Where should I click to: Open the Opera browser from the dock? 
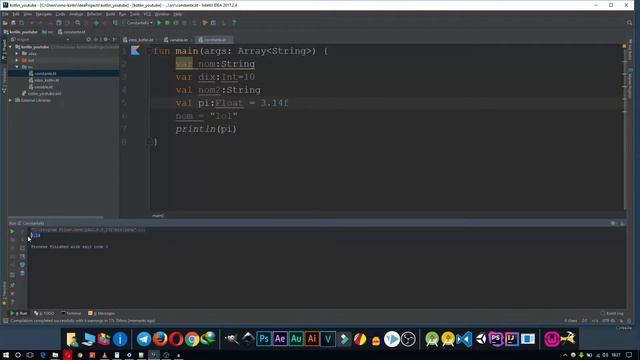pos(176,339)
